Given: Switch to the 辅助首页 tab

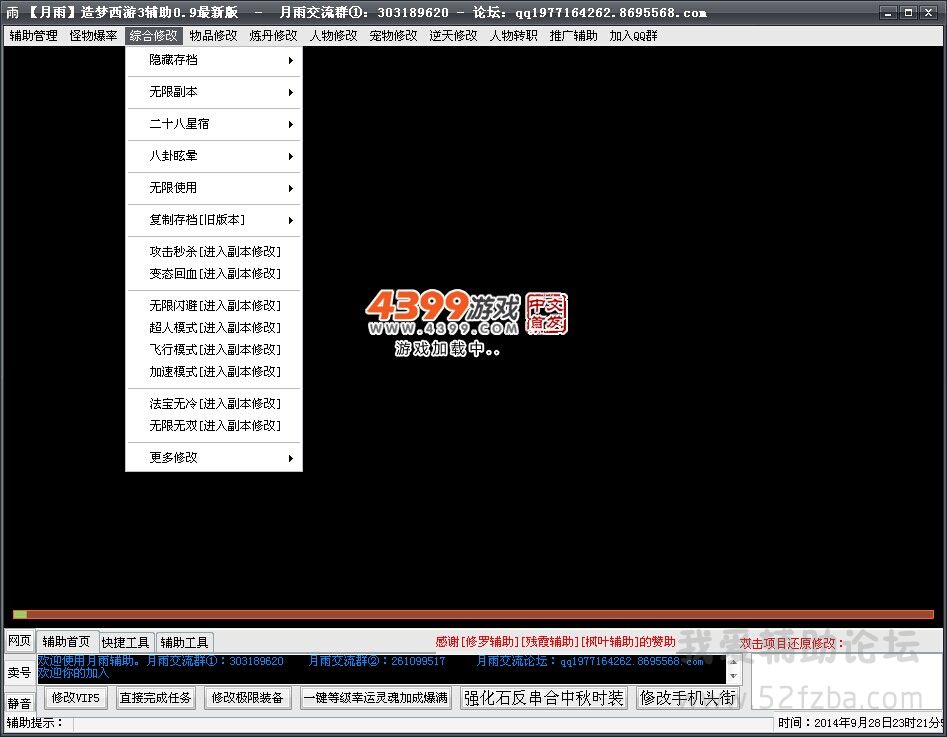Looking at the screenshot, I should pyautogui.click(x=66, y=642).
